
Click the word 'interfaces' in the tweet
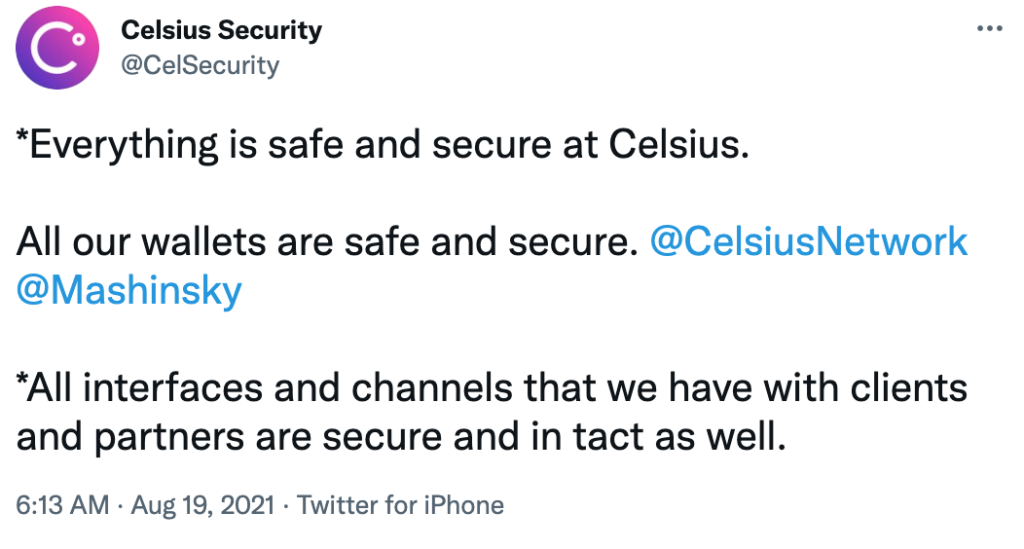pos(173,388)
